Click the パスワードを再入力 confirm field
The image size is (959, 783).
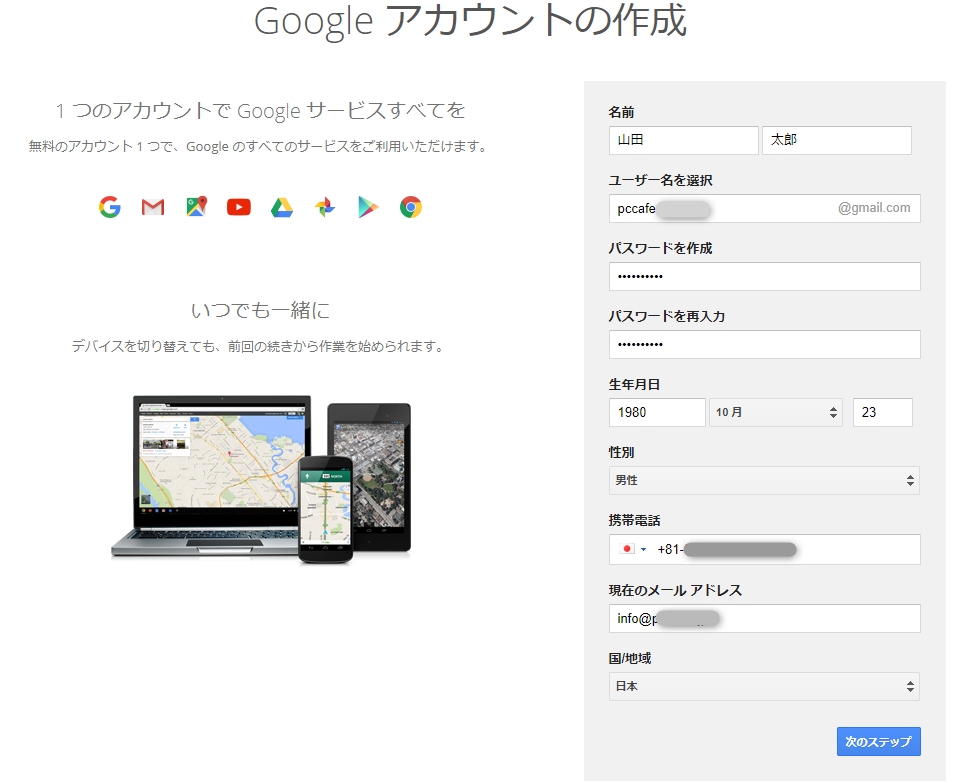pyautogui.click(x=765, y=344)
